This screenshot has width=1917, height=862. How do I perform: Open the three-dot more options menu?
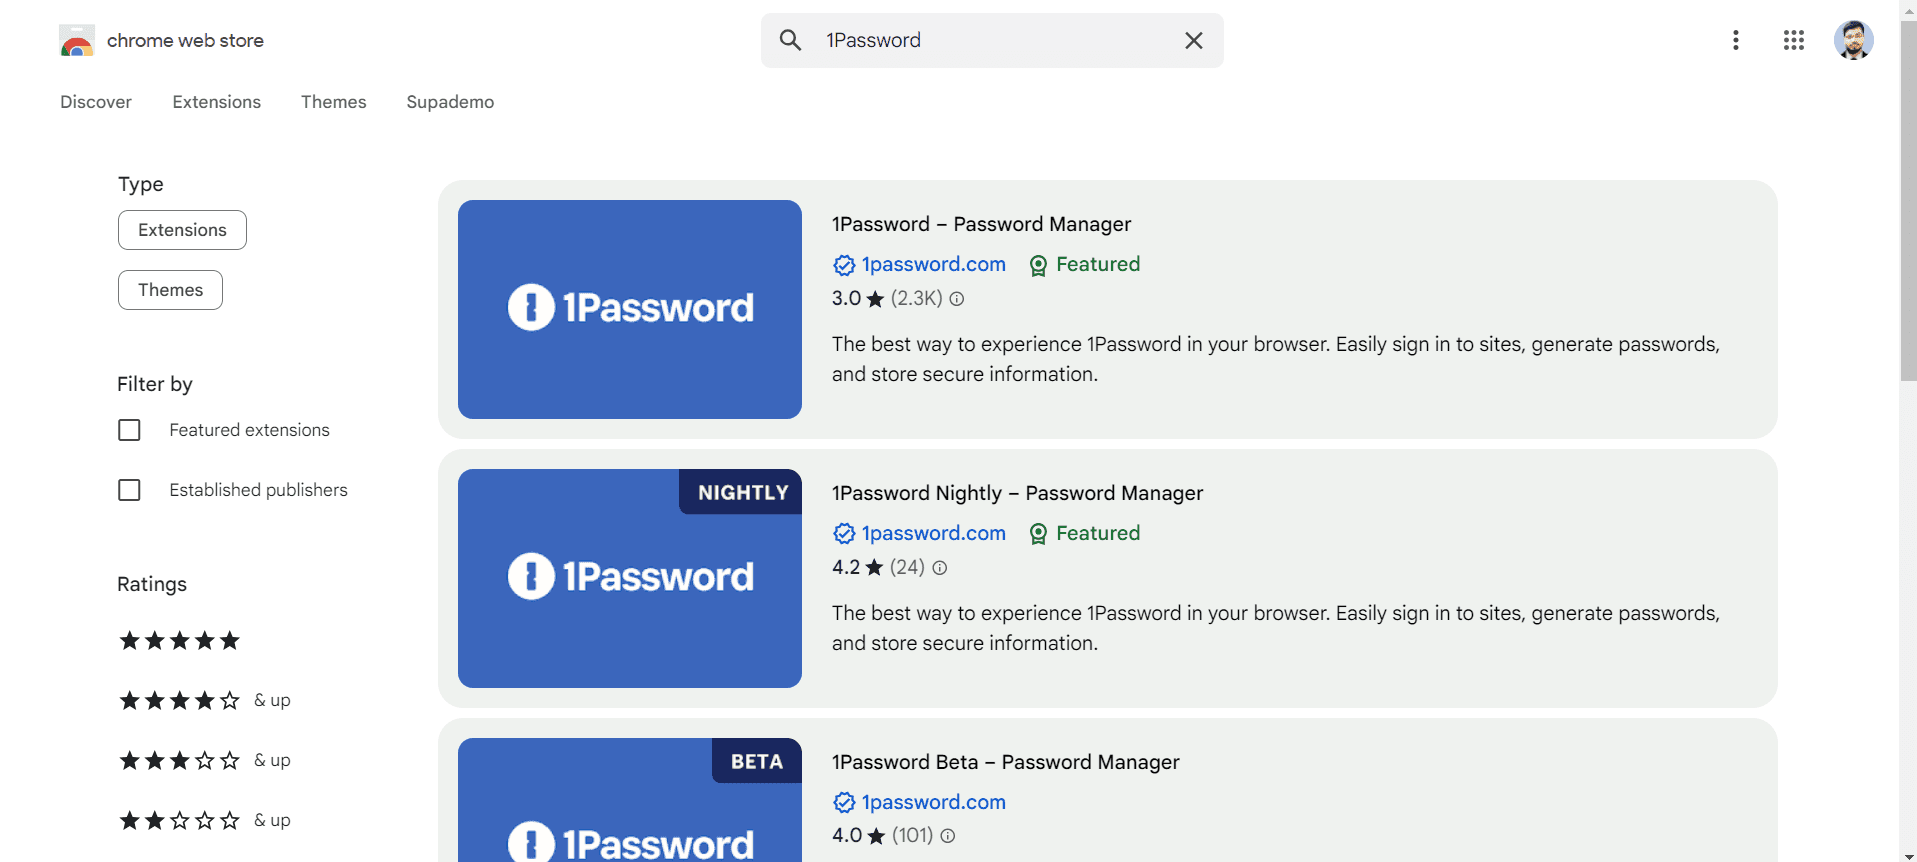click(1735, 40)
